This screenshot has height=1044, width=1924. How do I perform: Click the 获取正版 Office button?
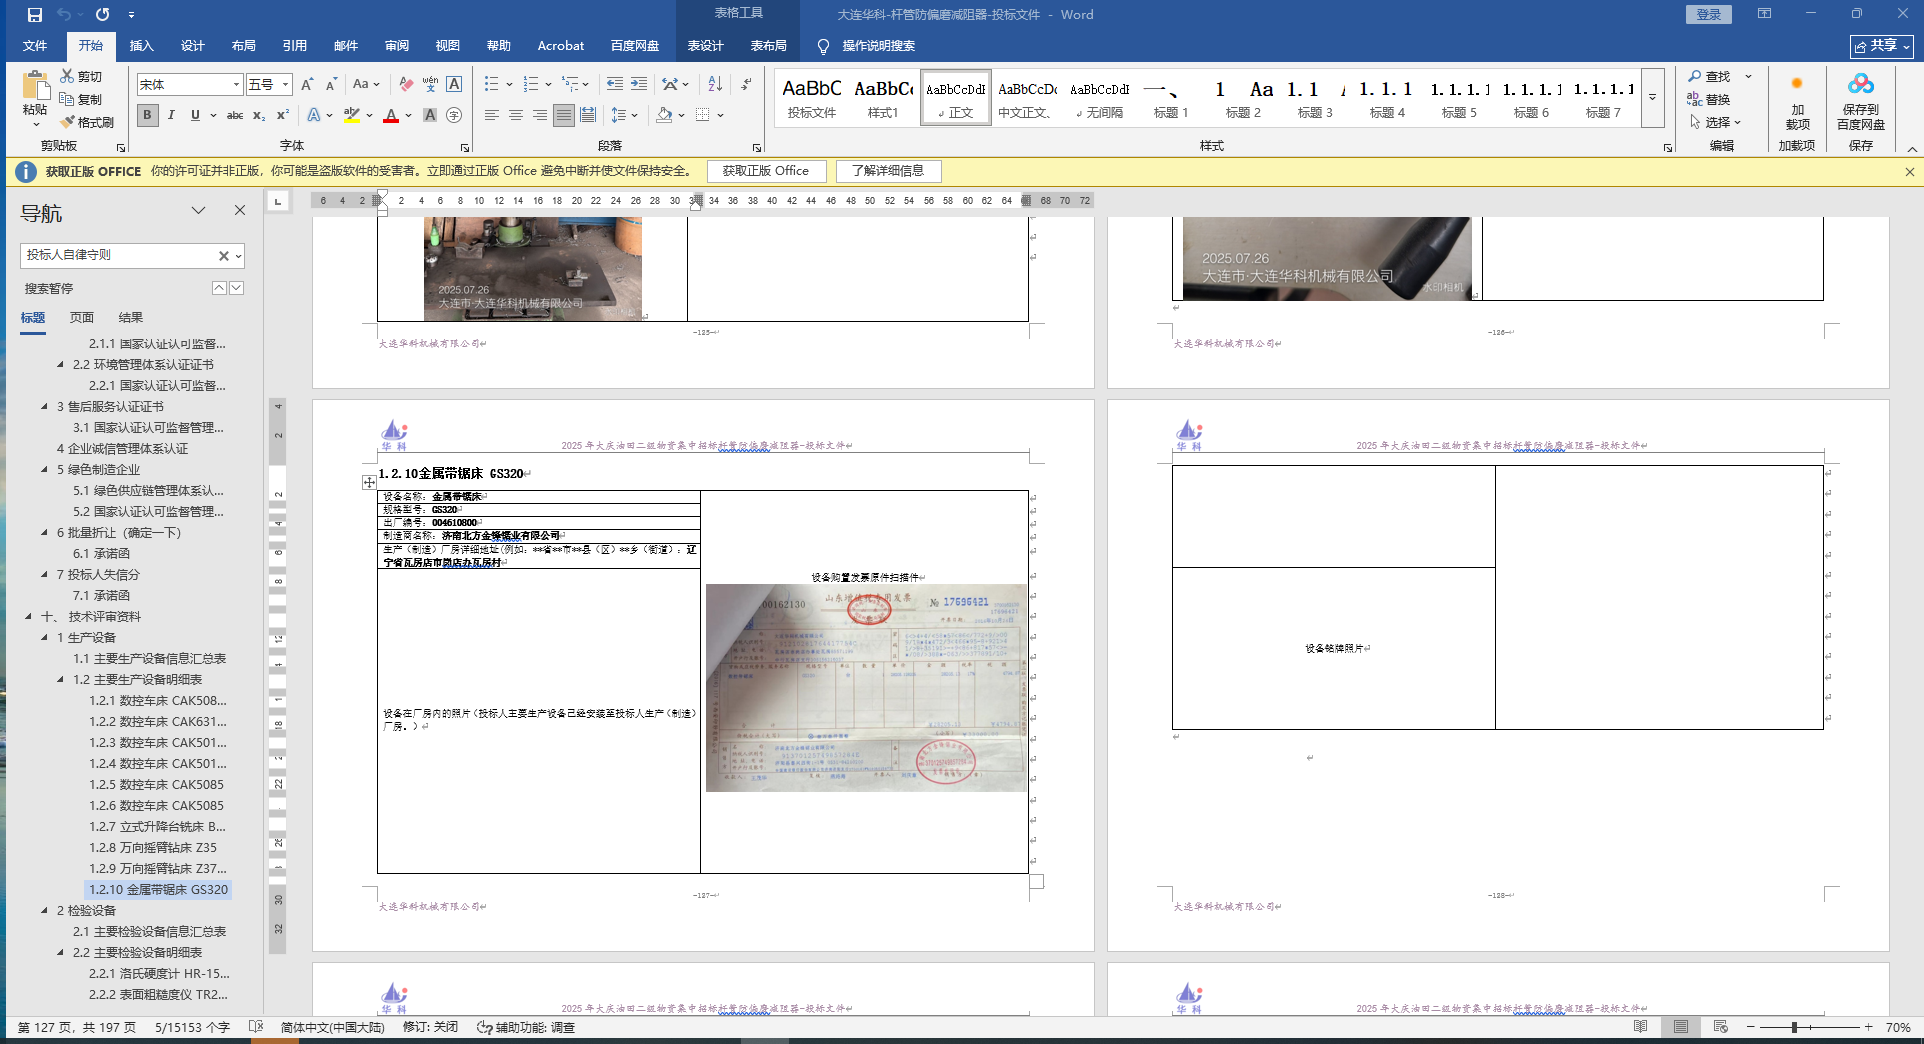[x=766, y=171]
